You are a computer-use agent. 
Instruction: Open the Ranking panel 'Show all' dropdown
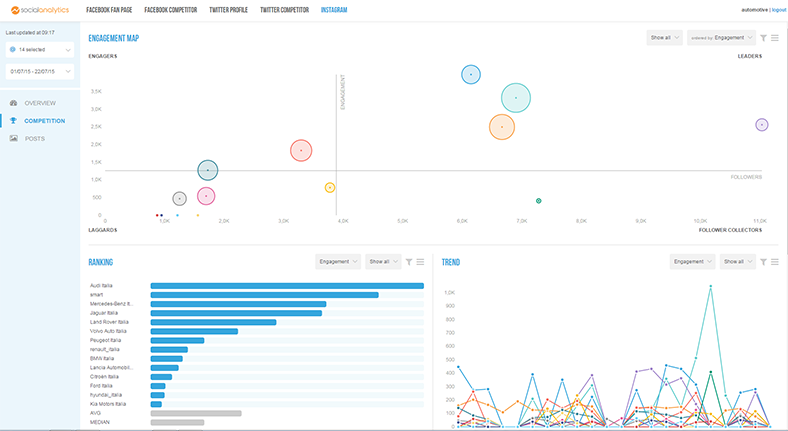383,262
